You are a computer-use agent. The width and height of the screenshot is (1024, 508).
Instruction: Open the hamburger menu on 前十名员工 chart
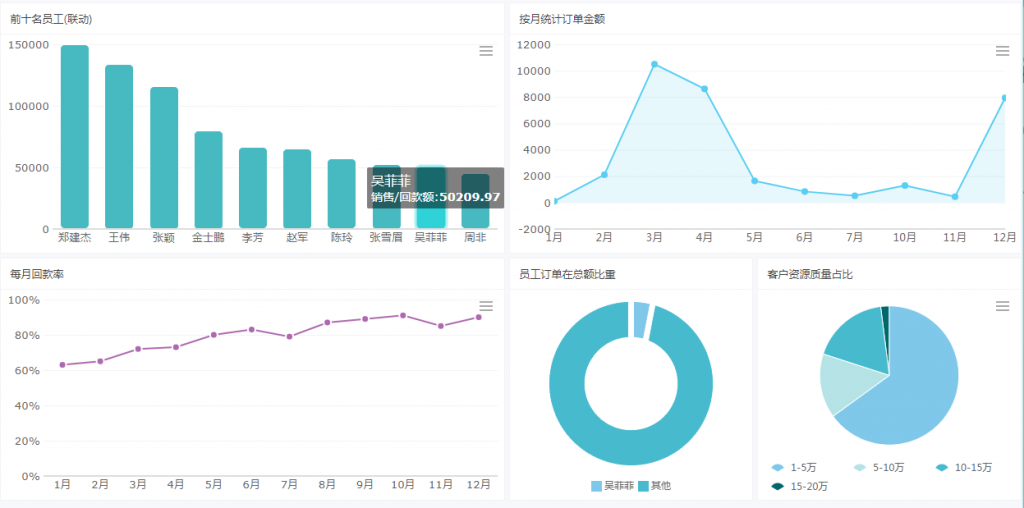(486, 51)
